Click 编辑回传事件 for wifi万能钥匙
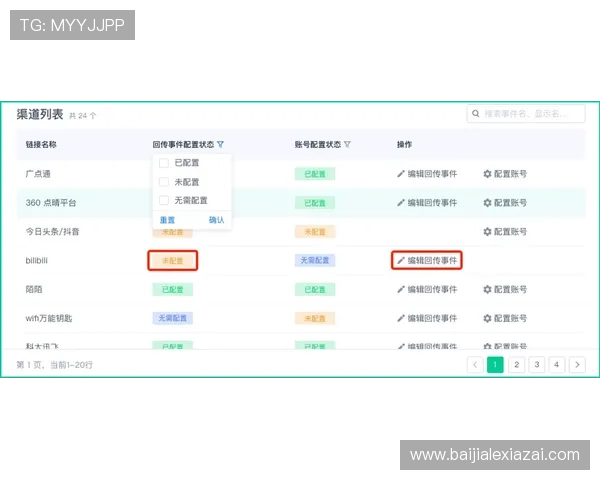Image resolution: width=600 pixels, height=480 pixels. click(427, 318)
